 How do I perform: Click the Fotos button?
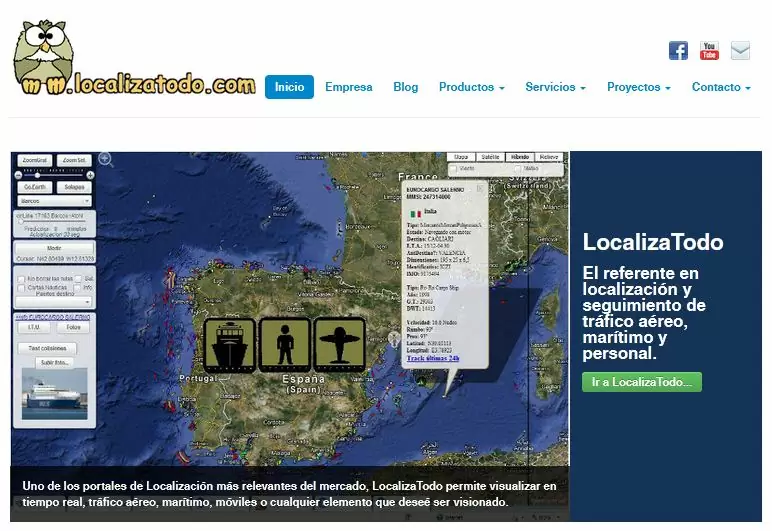pyautogui.click(x=73, y=327)
